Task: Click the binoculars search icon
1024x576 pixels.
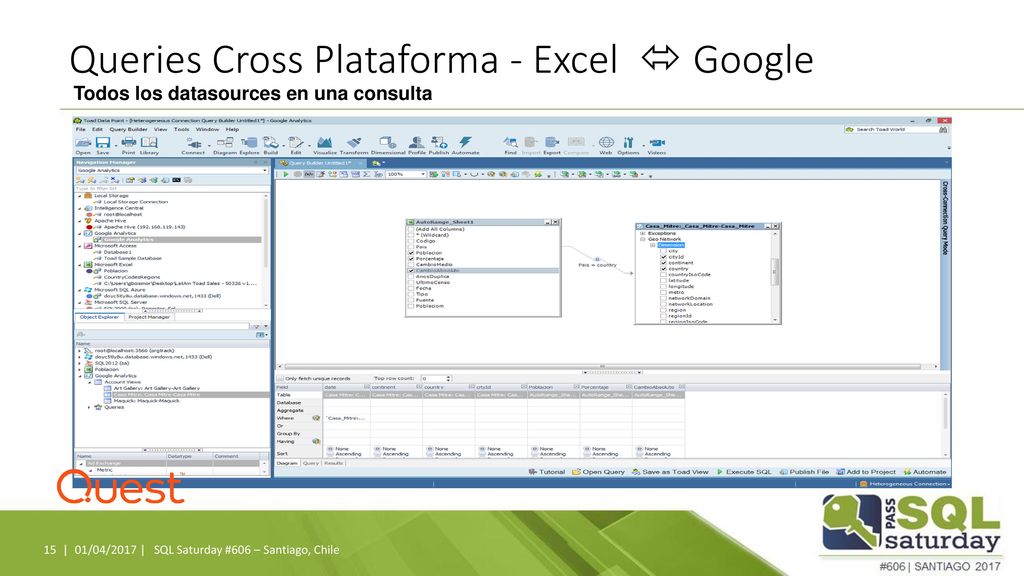Action: coord(943,129)
